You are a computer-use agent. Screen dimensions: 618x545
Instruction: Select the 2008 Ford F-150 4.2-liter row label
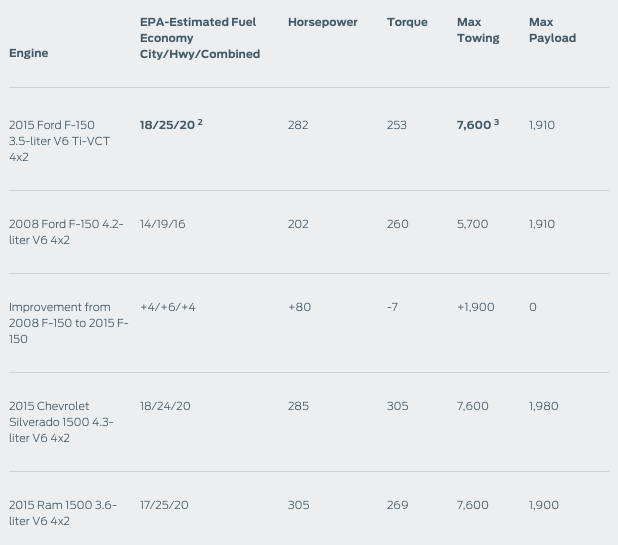point(66,232)
